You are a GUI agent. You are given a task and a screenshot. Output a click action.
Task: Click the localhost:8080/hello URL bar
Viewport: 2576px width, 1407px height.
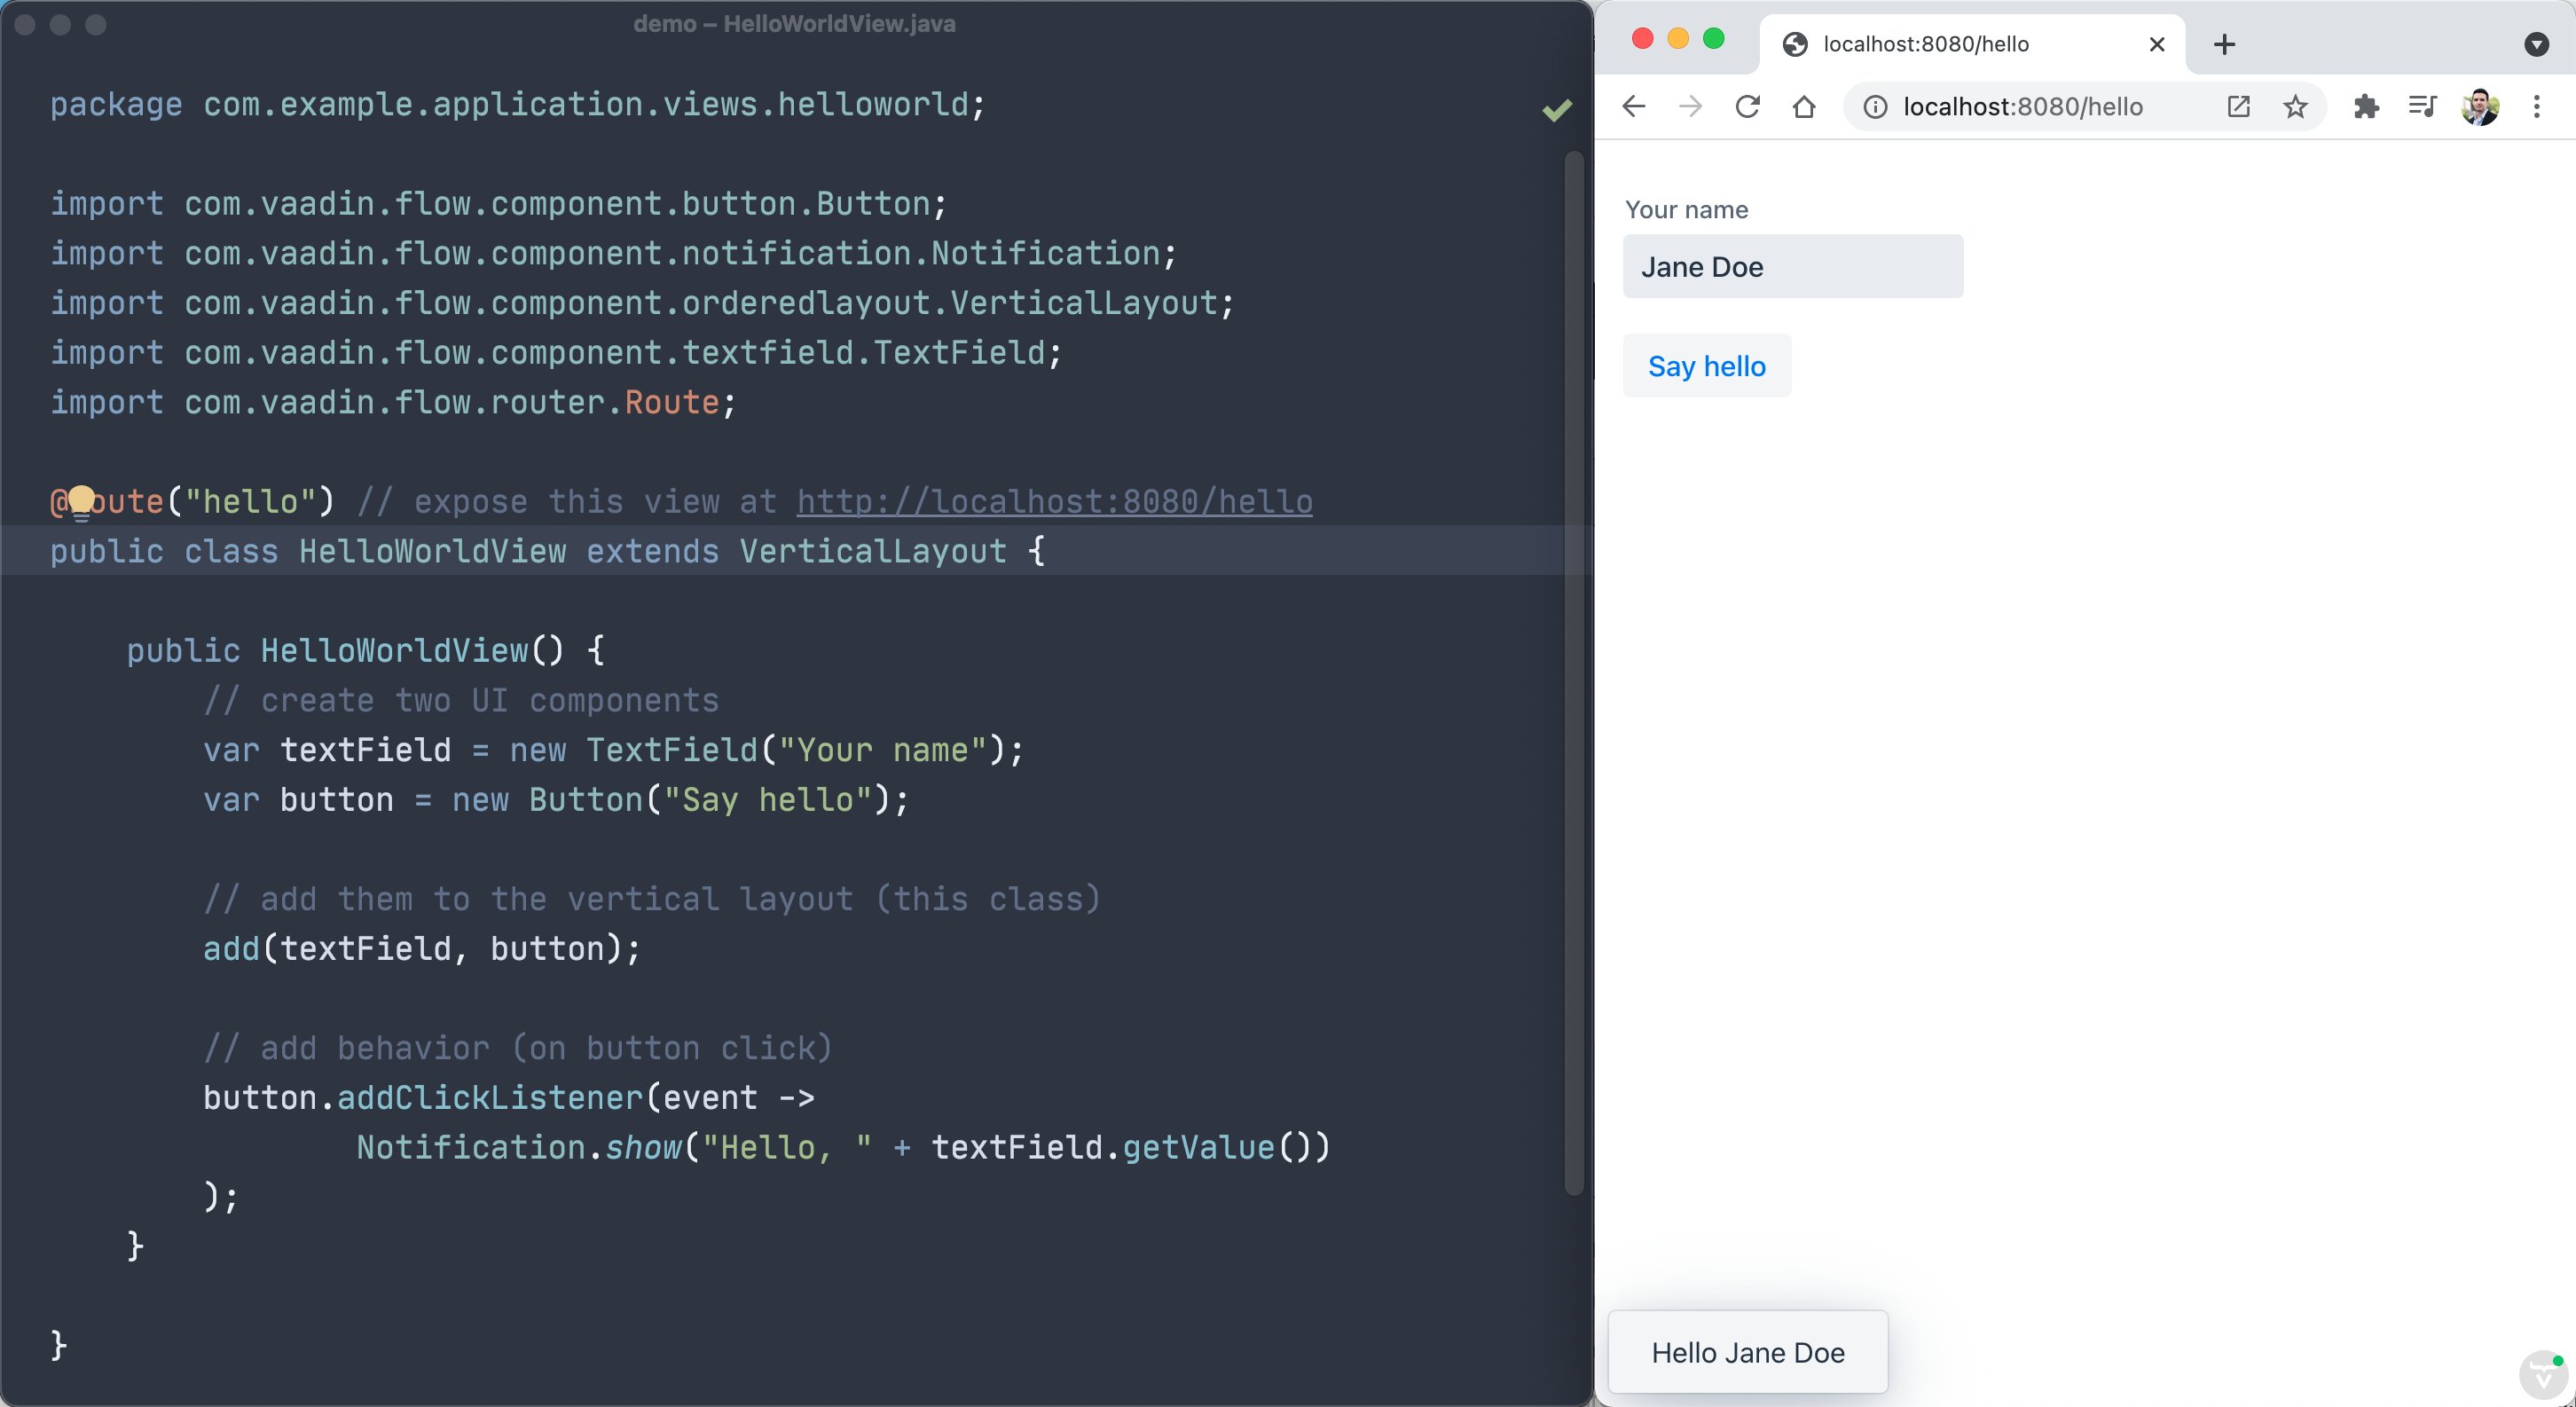(x=2022, y=107)
